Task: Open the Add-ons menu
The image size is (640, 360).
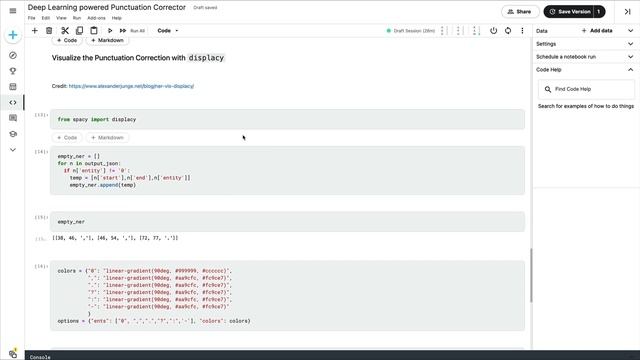Action: (96, 18)
